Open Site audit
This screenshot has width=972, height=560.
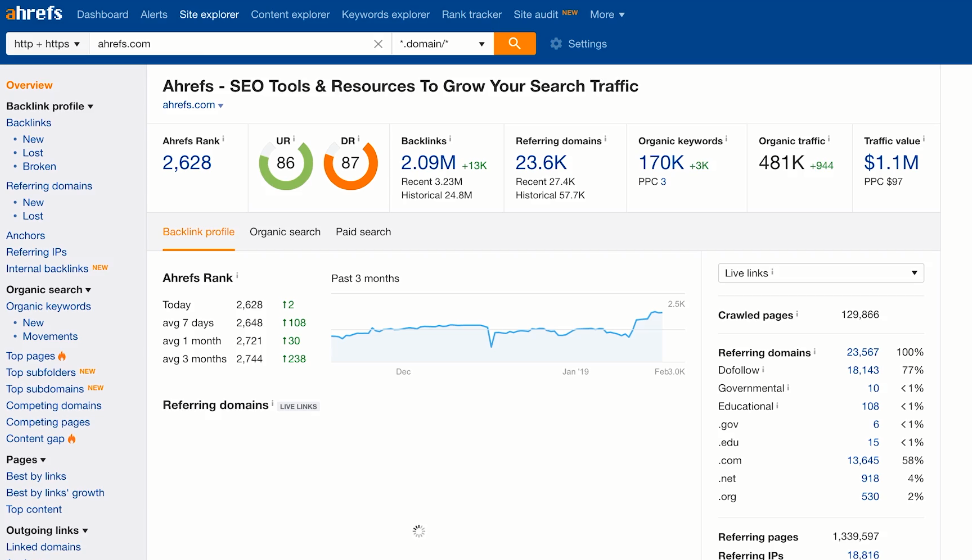click(536, 14)
